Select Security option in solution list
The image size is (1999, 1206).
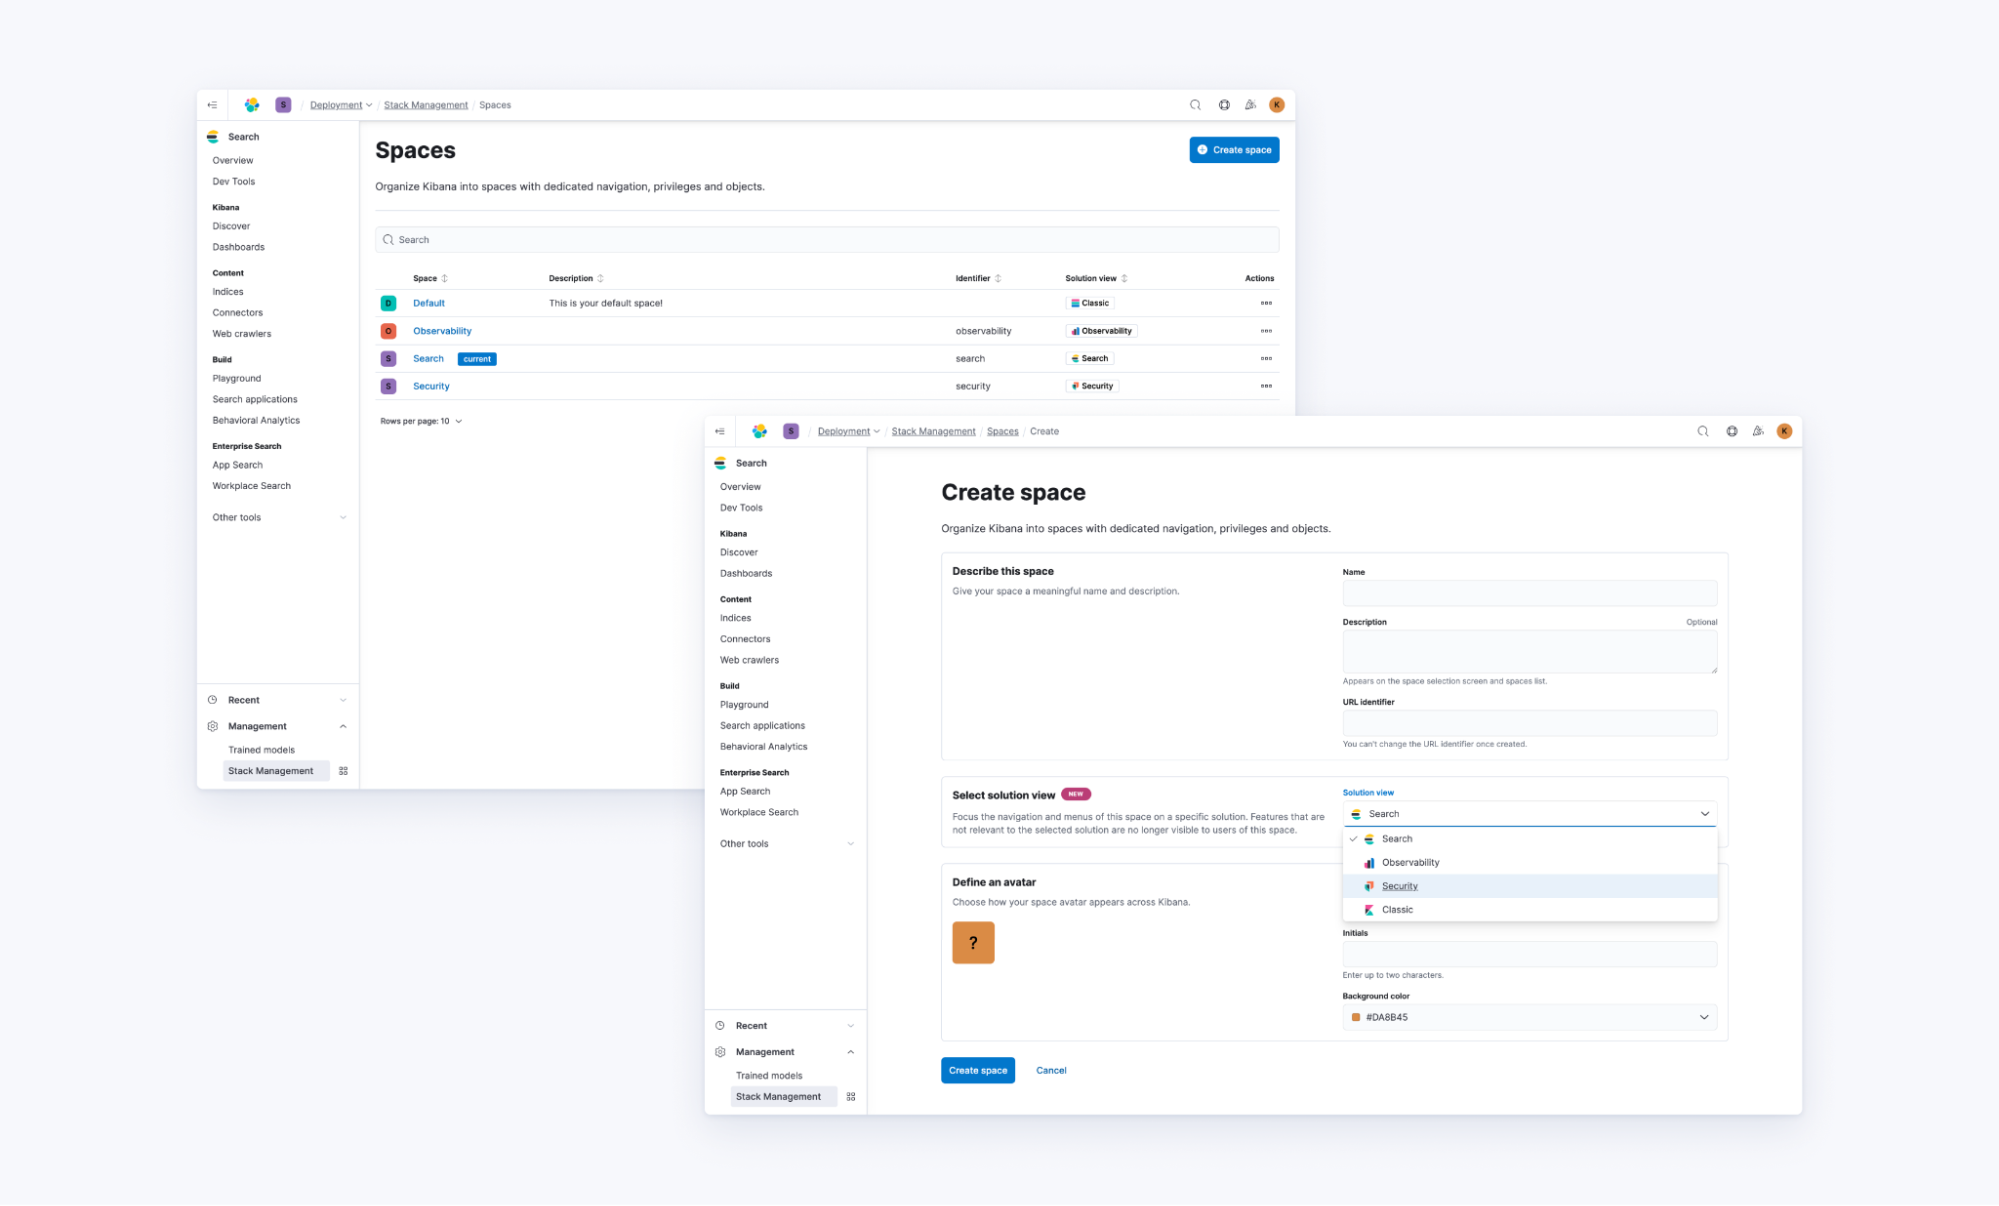(x=1530, y=886)
